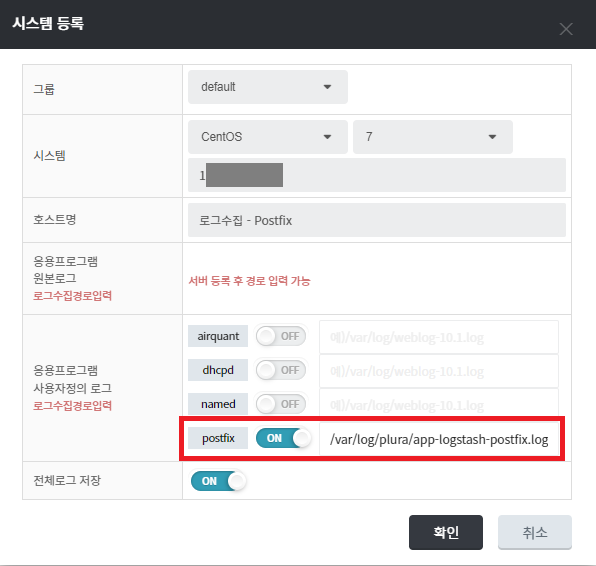Open the version 7 dropdown

(x=433, y=137)
